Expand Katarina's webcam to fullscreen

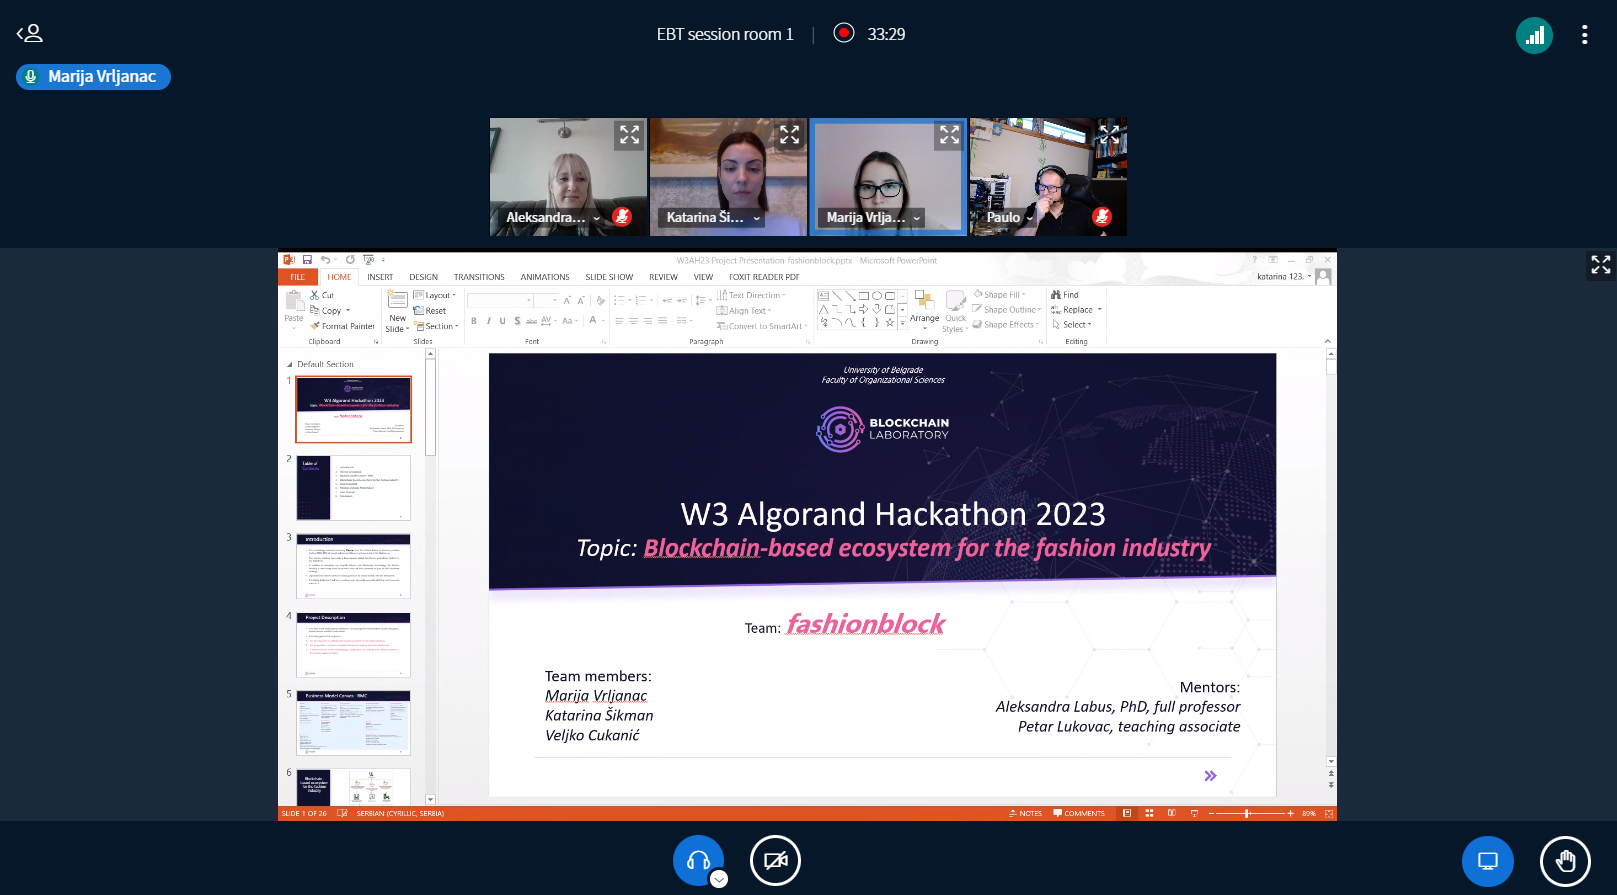789,135
